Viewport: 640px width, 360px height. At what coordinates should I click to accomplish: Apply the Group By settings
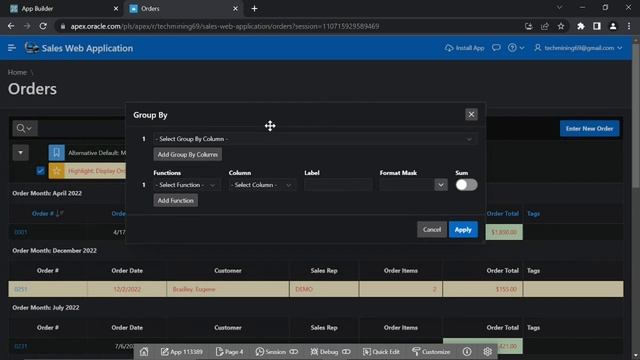tap(463, 229)
